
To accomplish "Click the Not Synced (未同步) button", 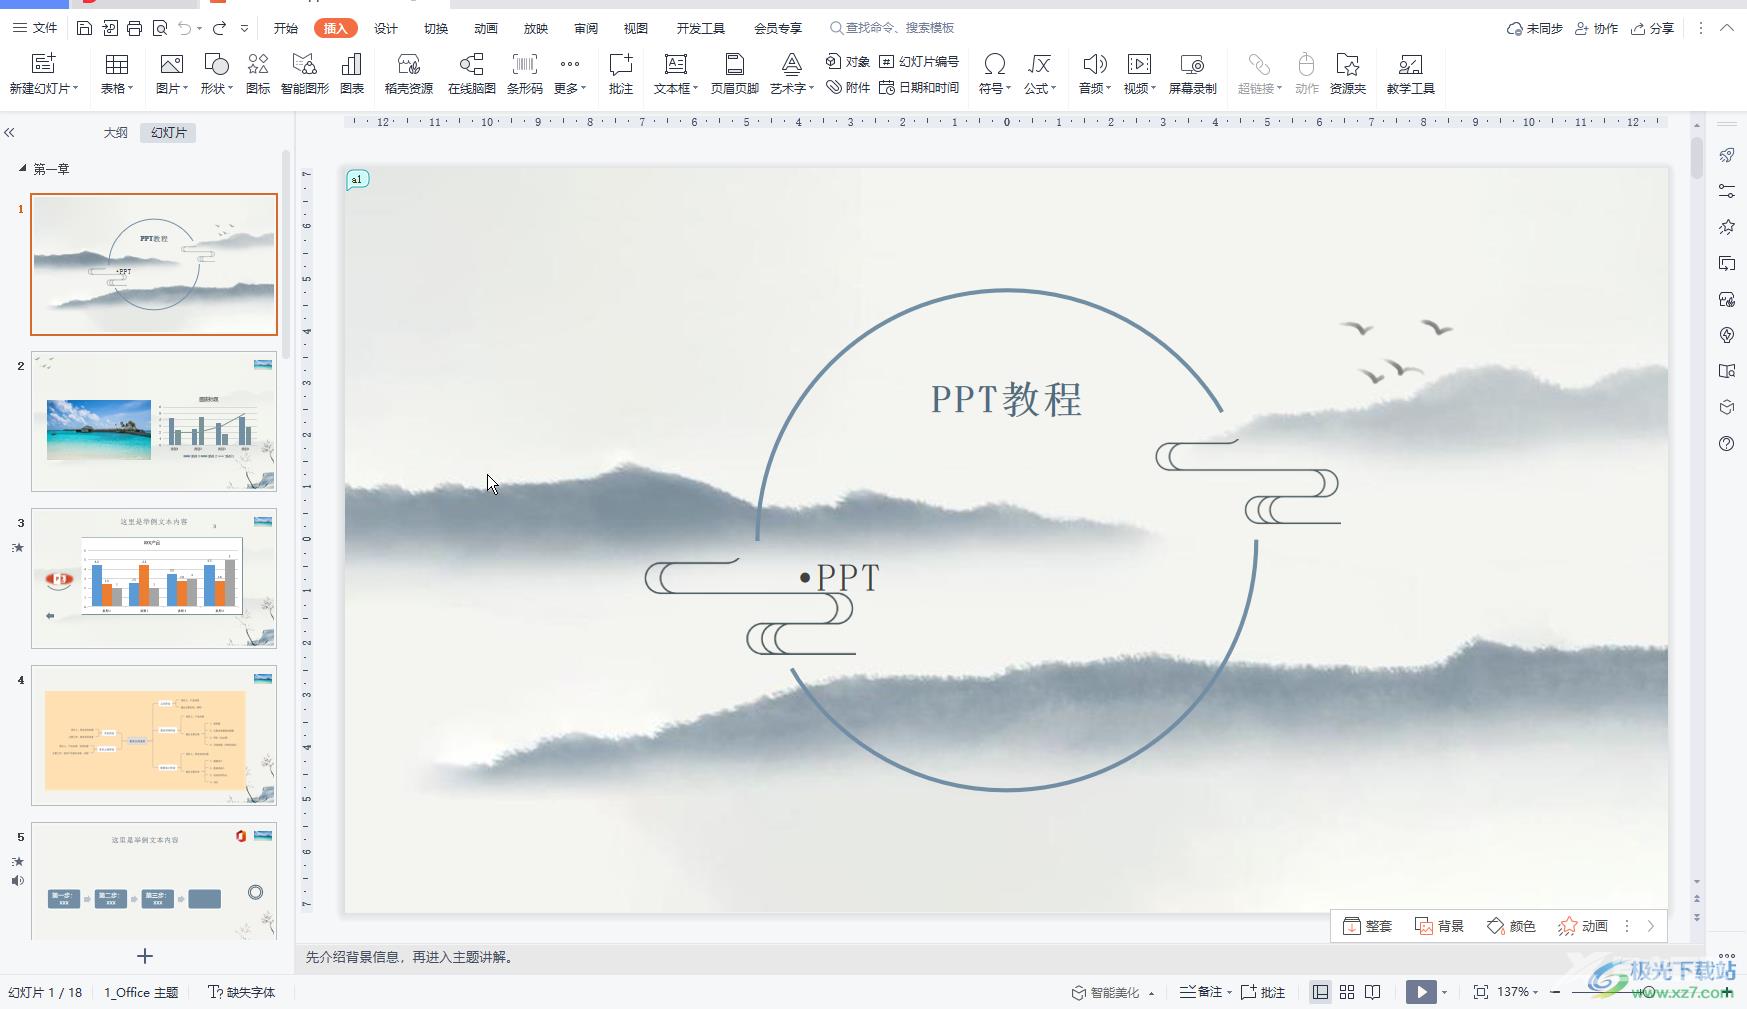I will pos(1534,28).
